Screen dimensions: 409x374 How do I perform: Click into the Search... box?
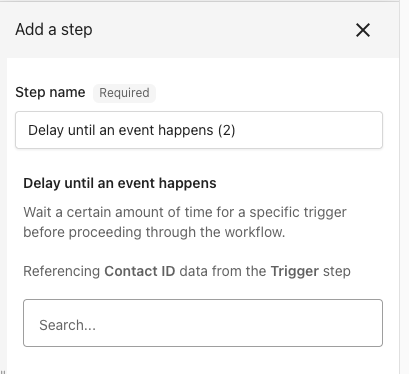pos(203,323)
